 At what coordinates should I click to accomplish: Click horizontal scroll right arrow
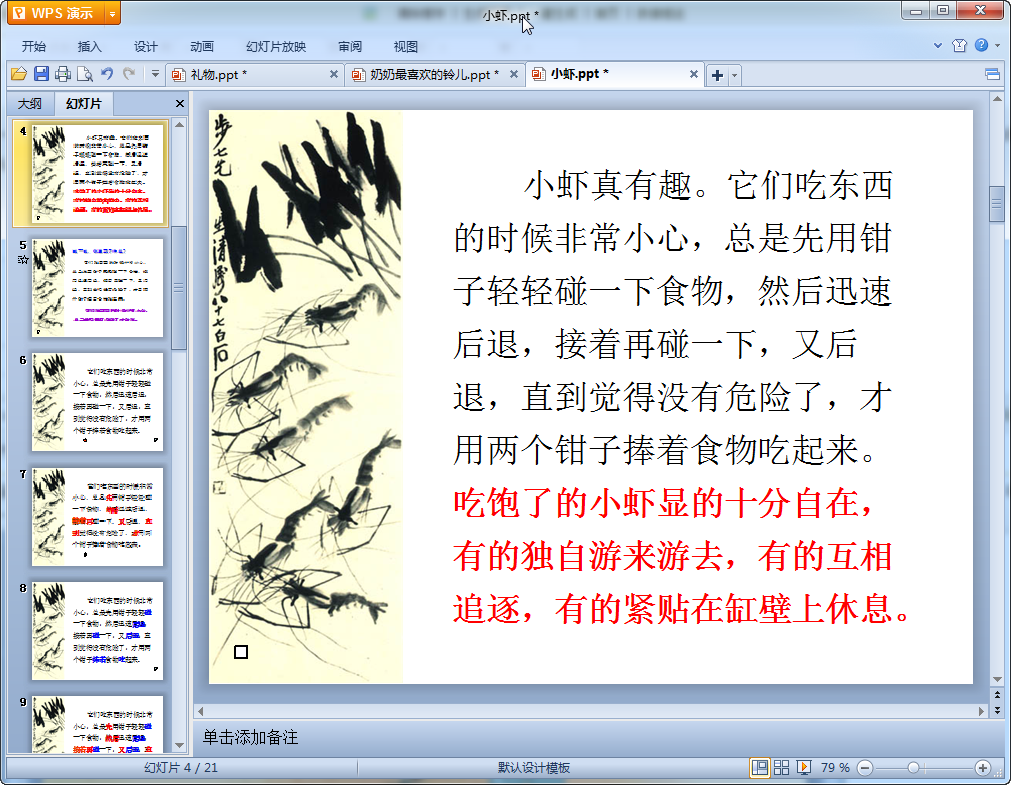981,711
